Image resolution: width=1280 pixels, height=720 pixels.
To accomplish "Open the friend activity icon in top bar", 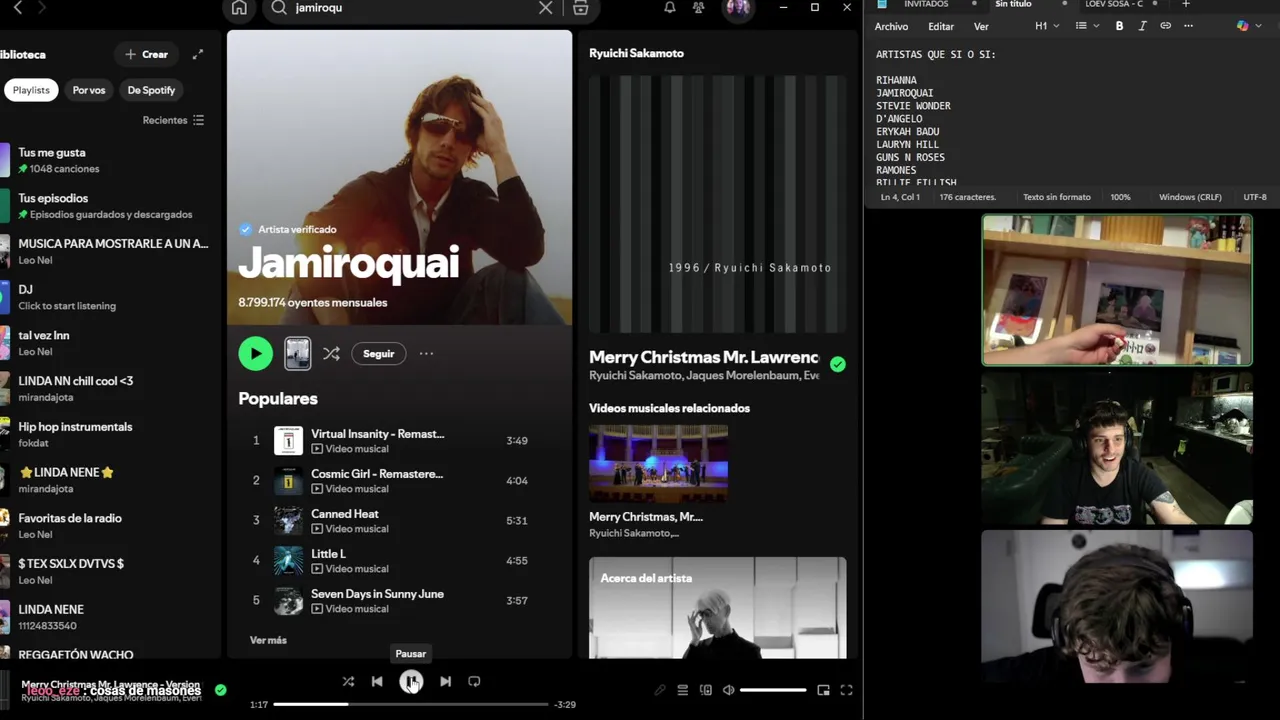I will [x=698, y=8].
